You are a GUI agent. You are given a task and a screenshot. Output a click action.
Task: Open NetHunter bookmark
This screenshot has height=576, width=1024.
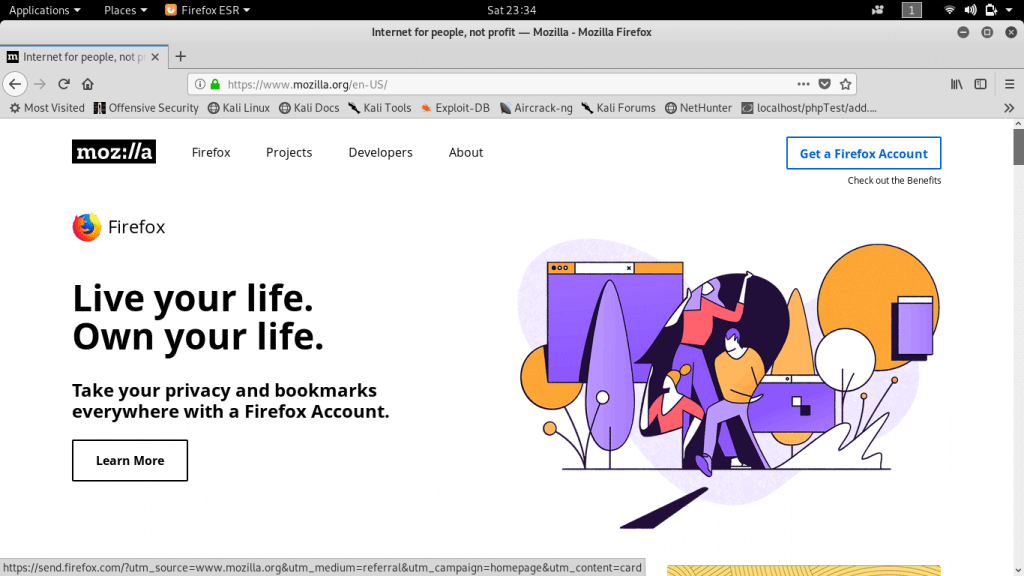(x=699, y=108)
